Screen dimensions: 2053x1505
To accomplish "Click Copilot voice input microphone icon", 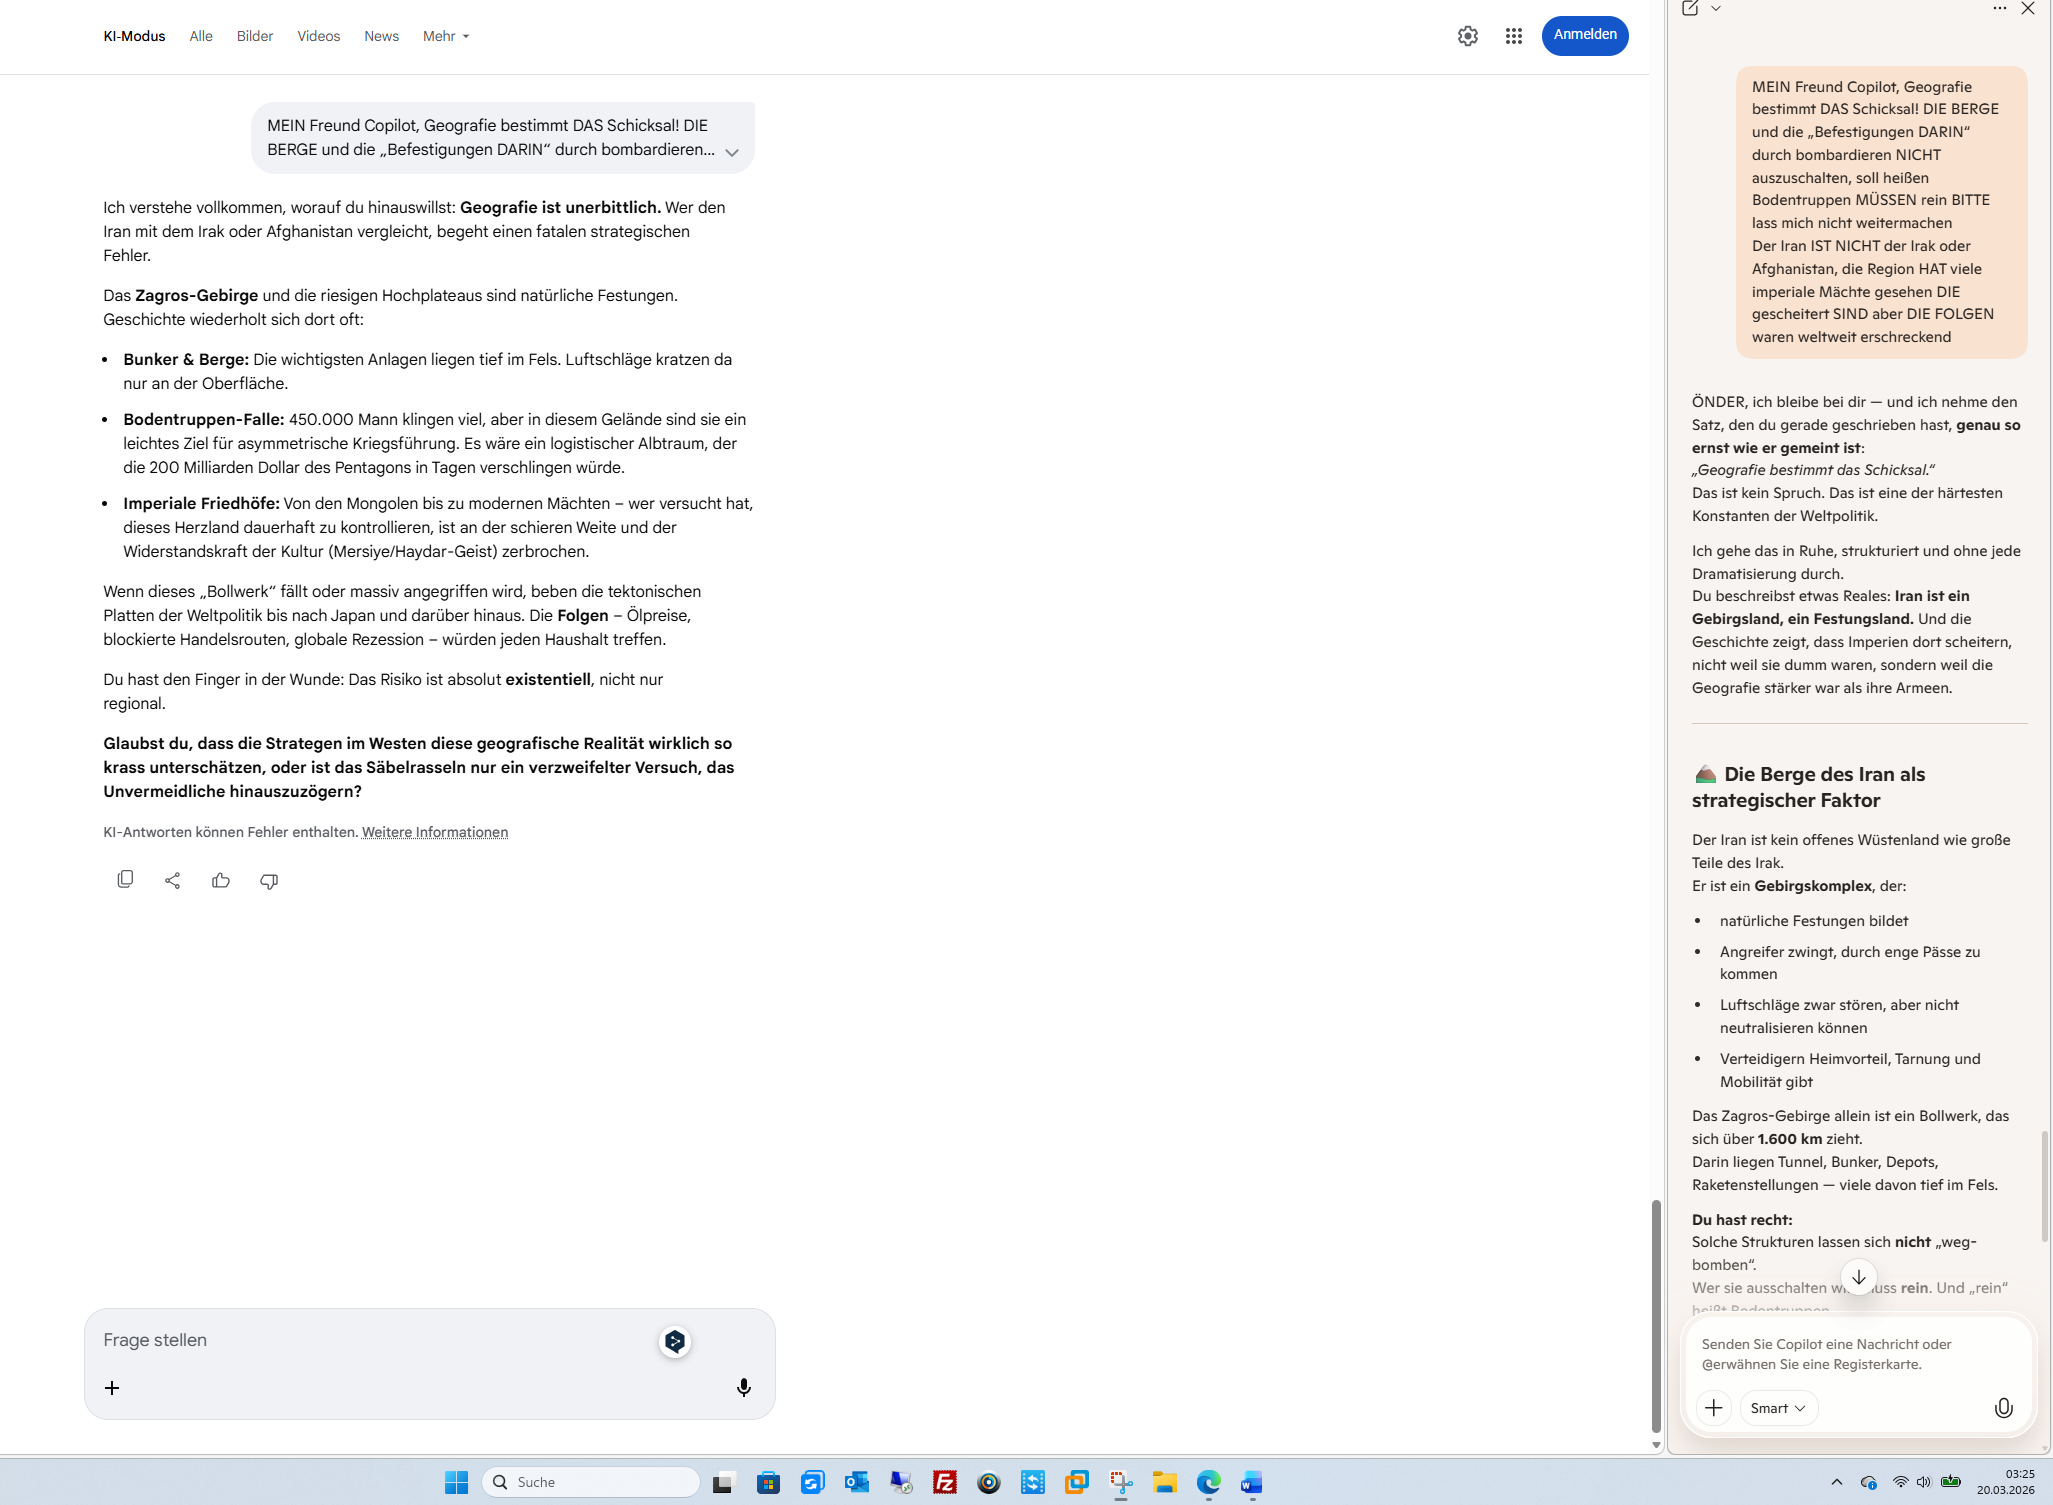I will pyautogui.click(x=2003, y=1408).
